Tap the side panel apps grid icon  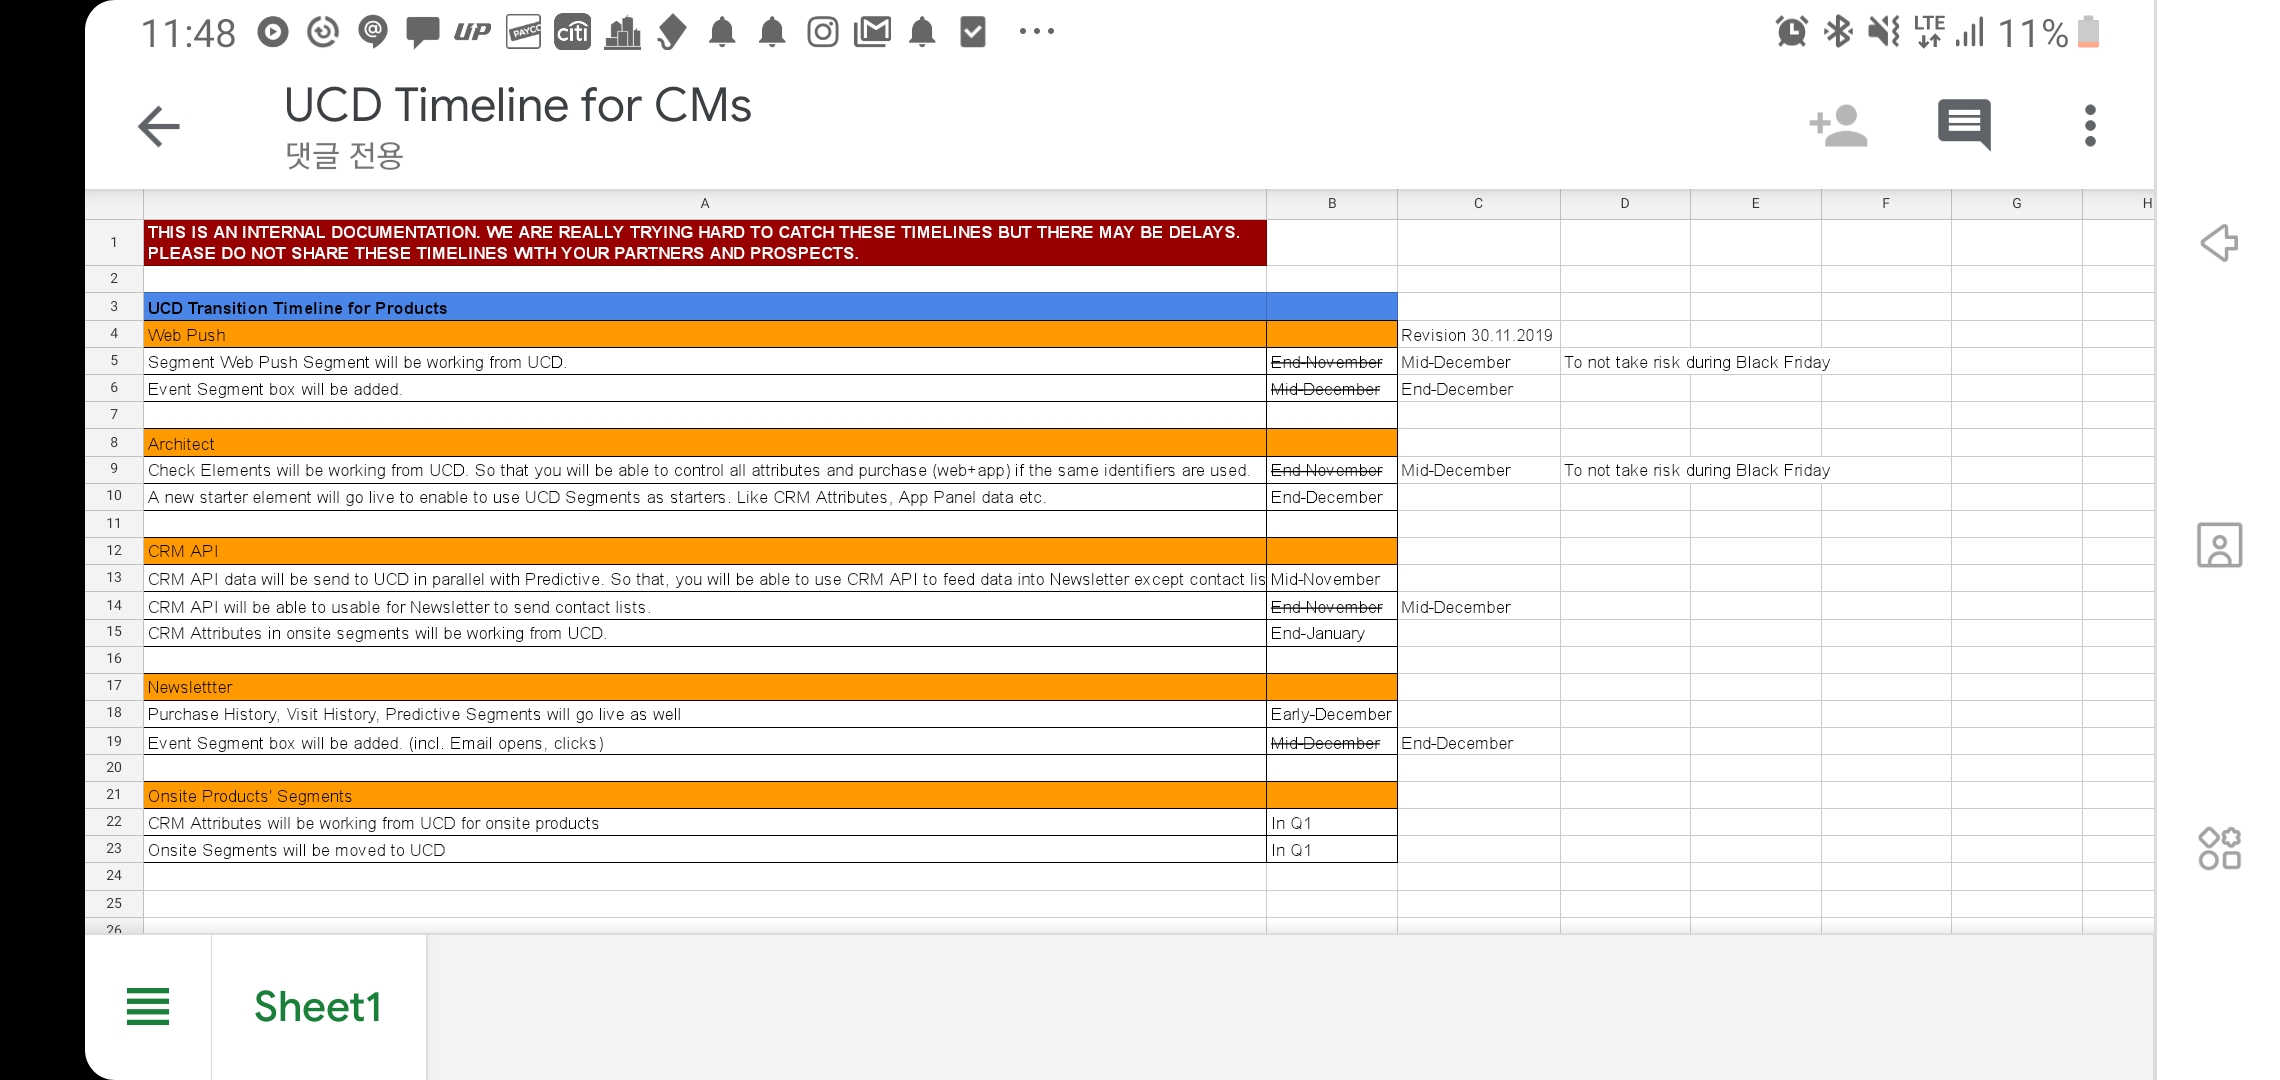(x=2219, y=848)
